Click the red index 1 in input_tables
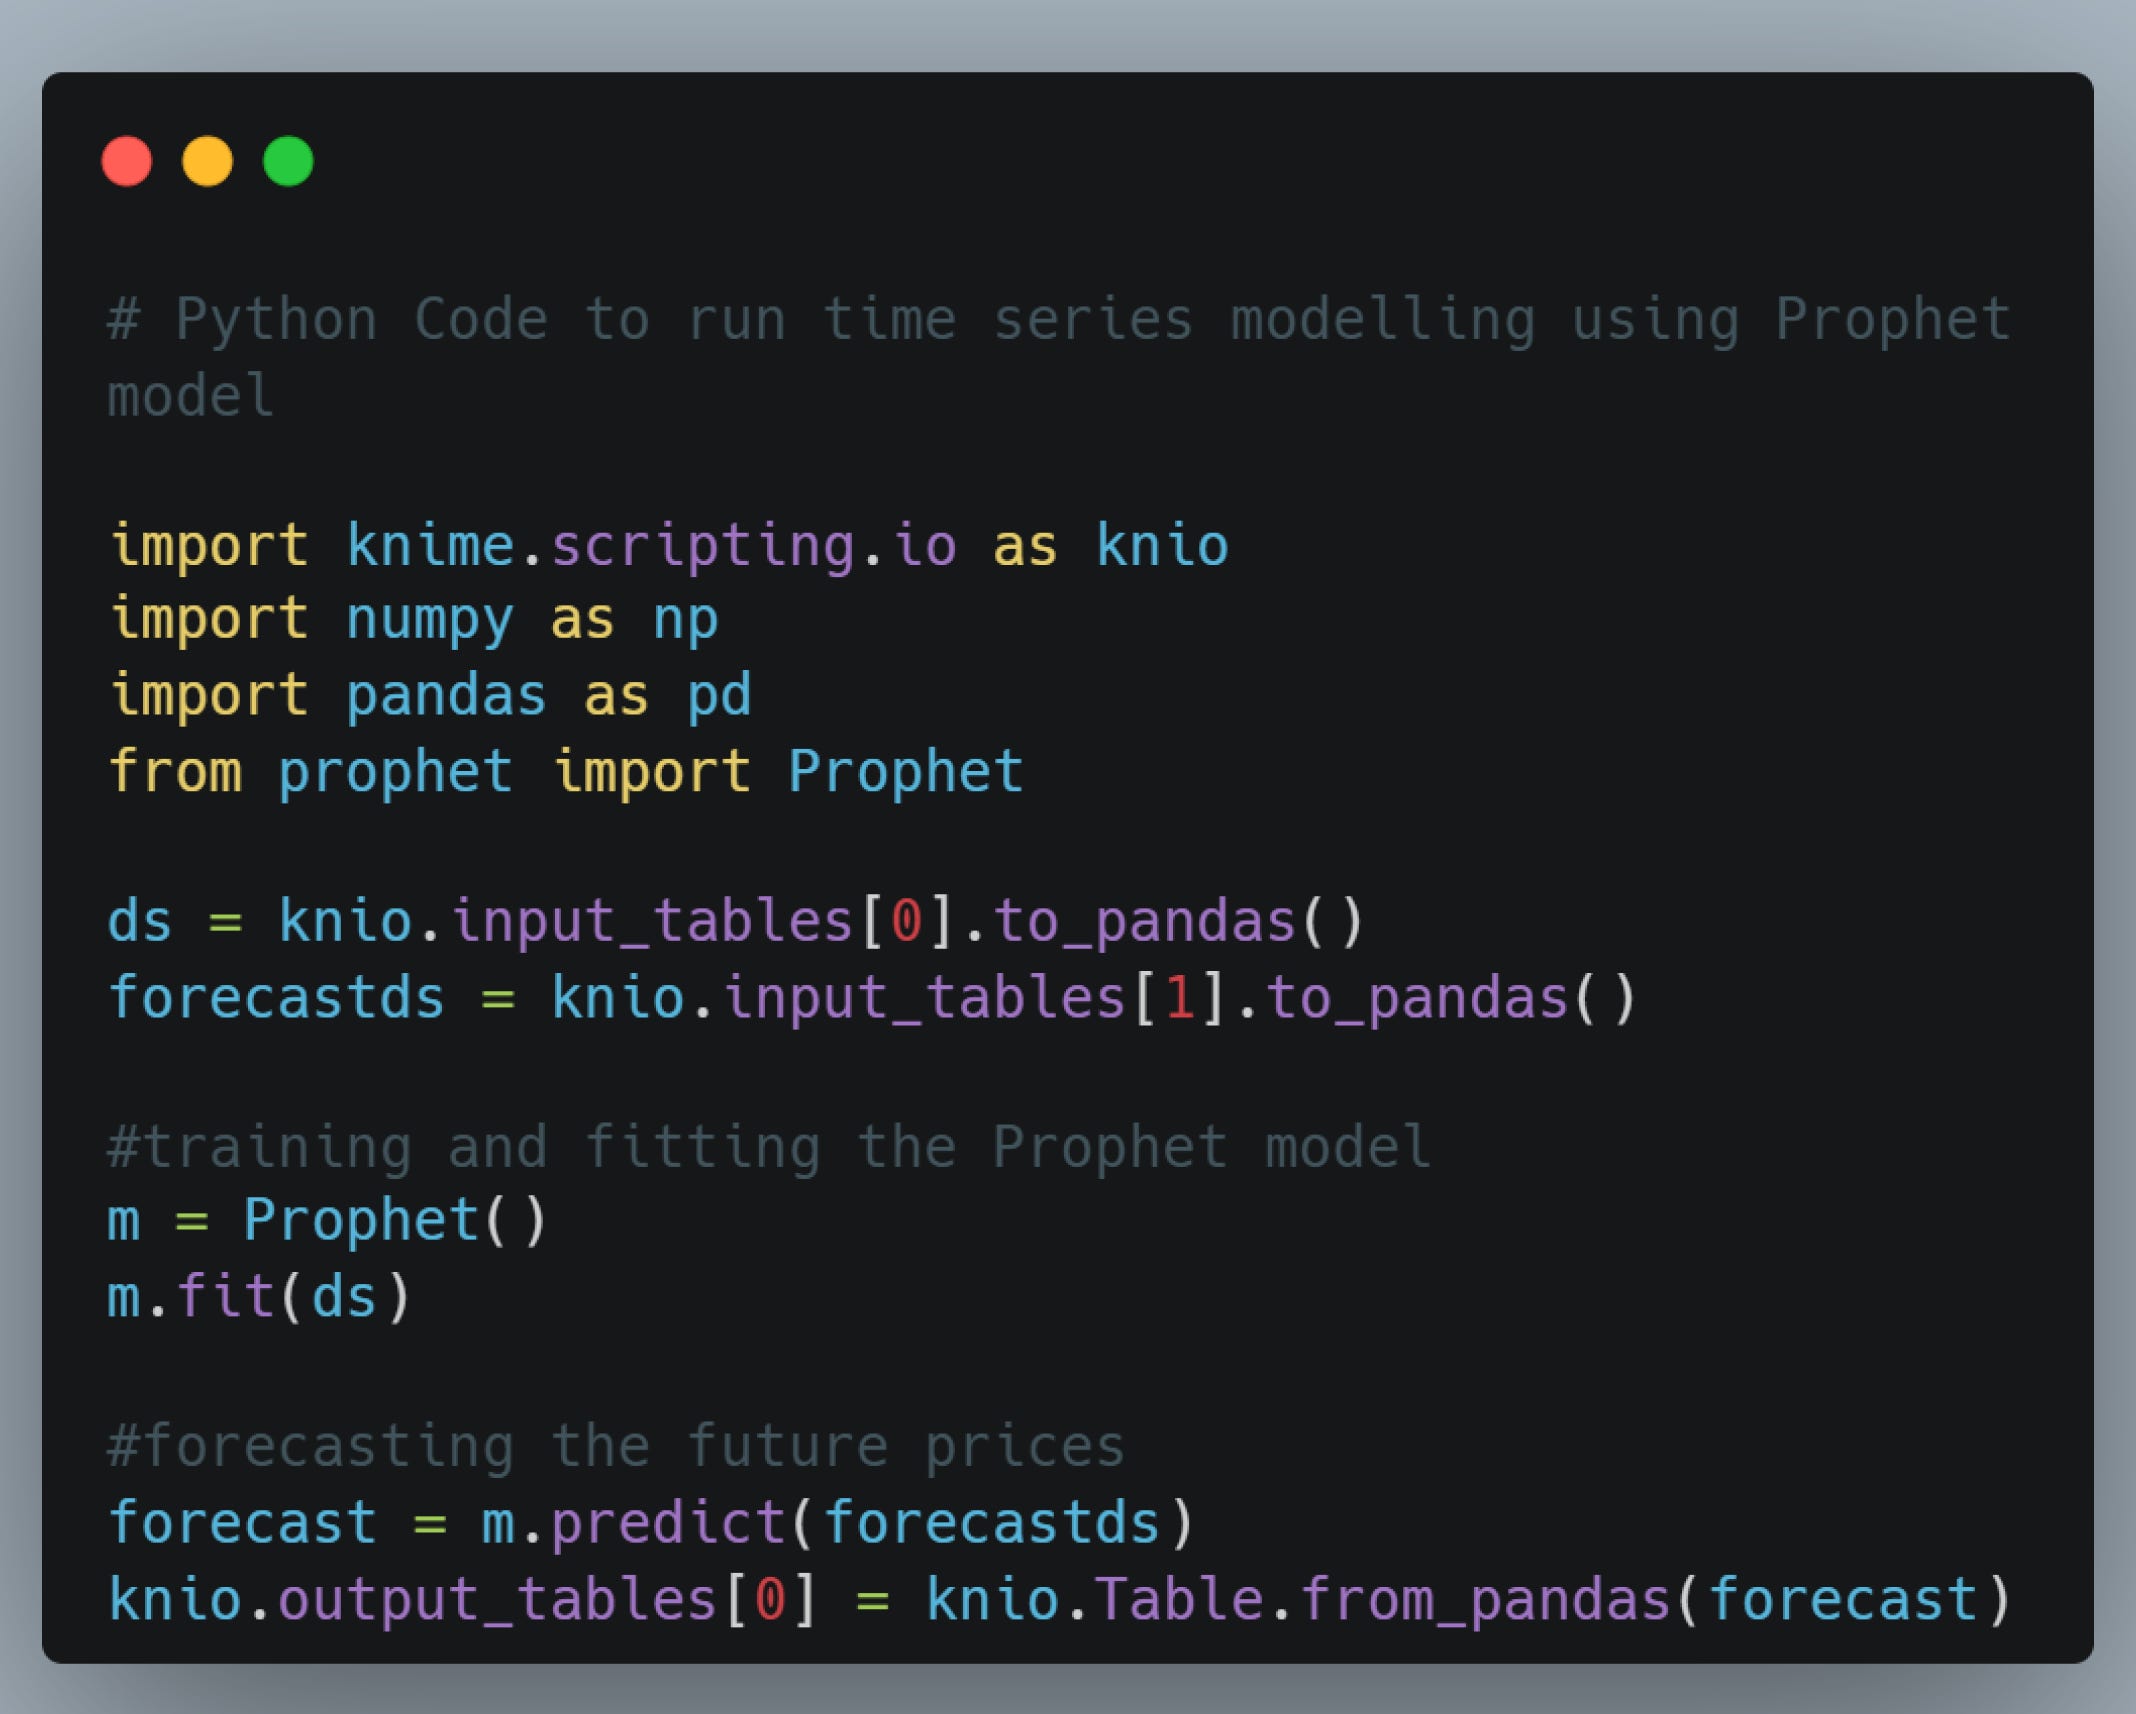This screenshot has width=2136, height=1714. (x=1179, y=998)
